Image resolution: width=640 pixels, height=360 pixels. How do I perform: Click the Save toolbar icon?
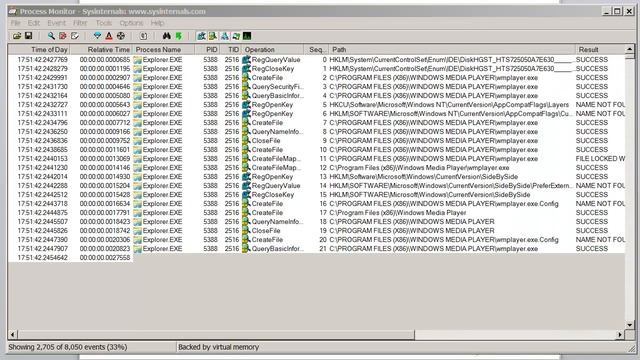click(28, 36)
